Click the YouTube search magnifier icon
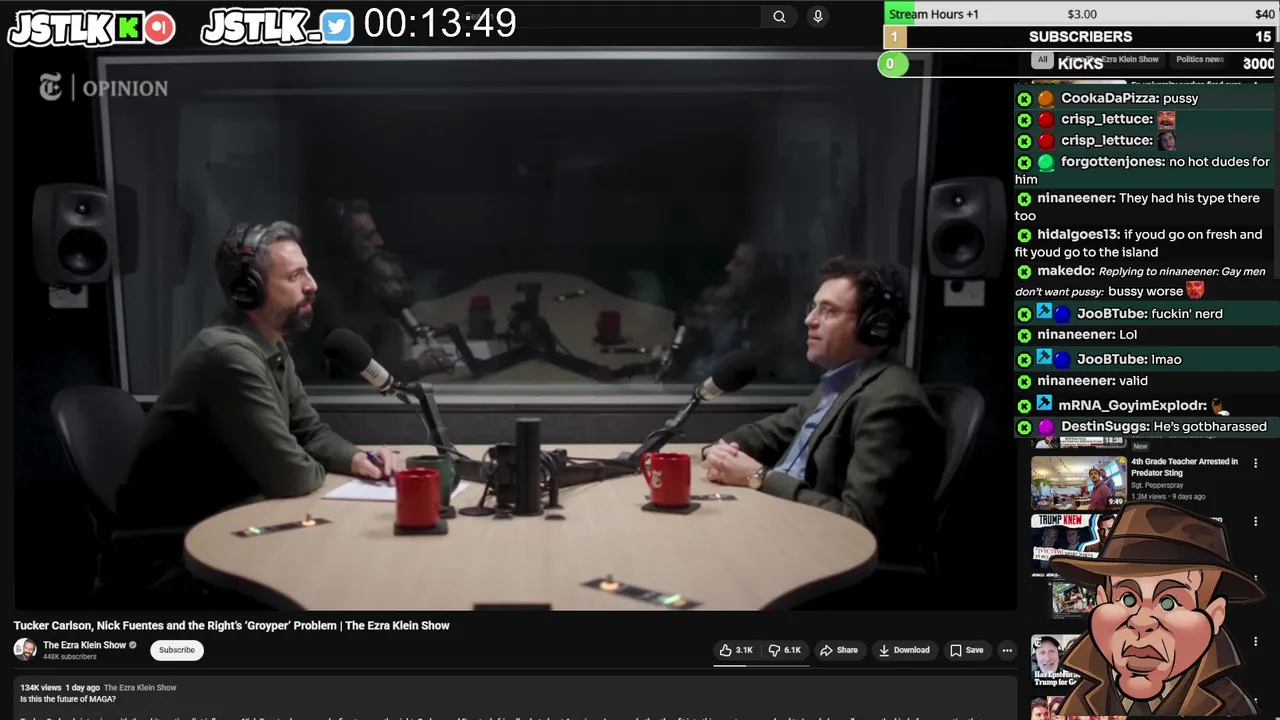Viewport: 1280px width, 720px height. [x=779, y=16]
